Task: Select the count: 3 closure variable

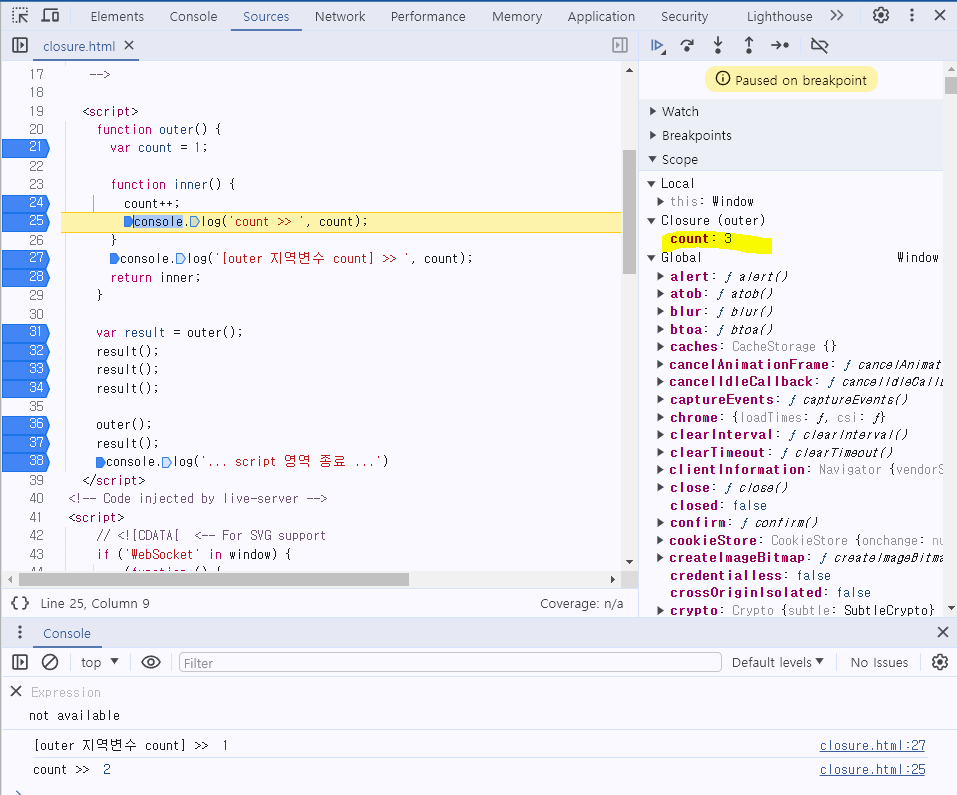Action: coord(701,239)
